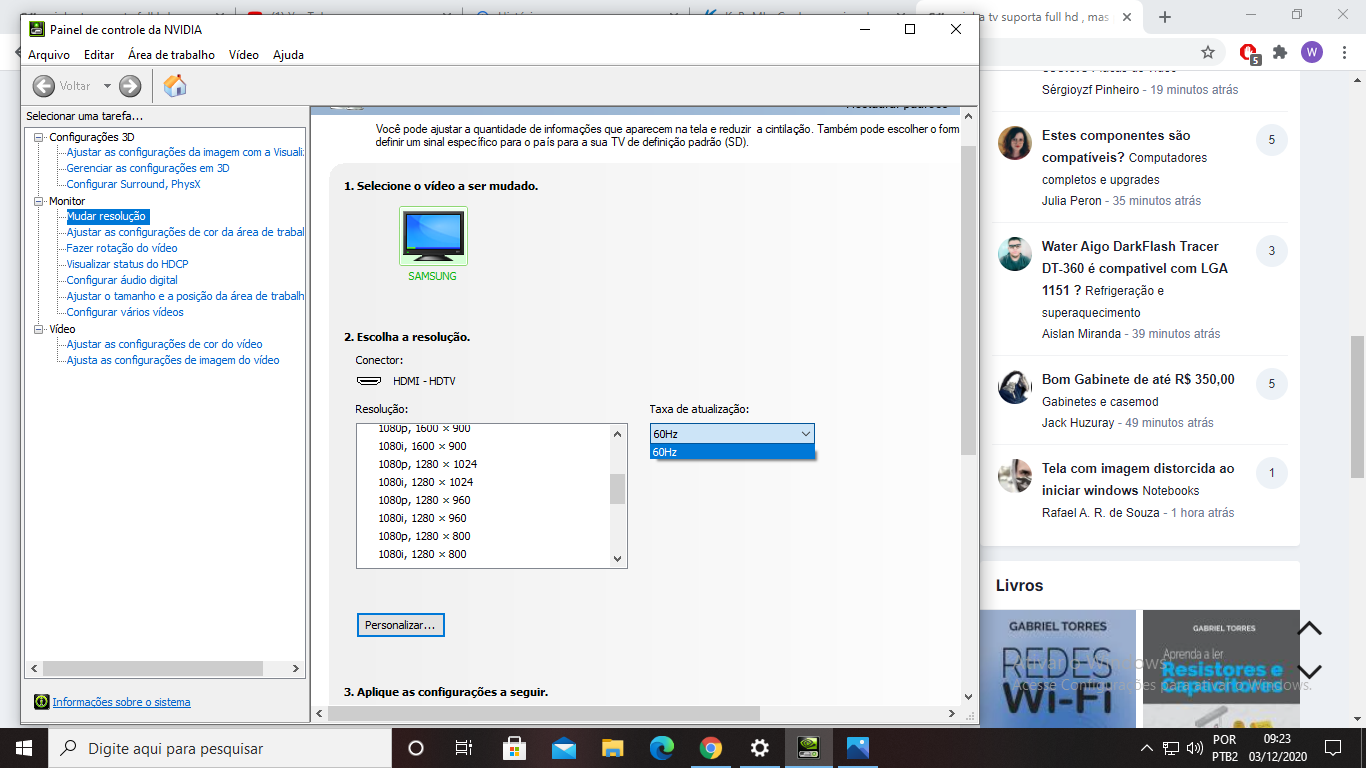Click the Voltar back arrow icon

44,86
